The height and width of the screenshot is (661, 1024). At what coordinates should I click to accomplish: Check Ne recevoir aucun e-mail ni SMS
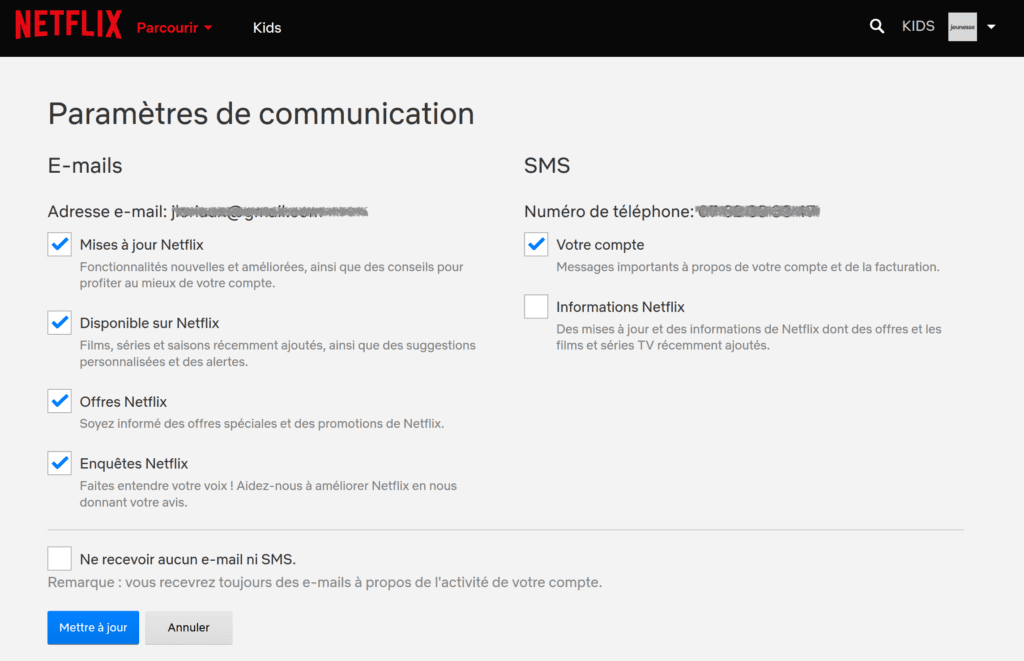(x=59, y=558)
